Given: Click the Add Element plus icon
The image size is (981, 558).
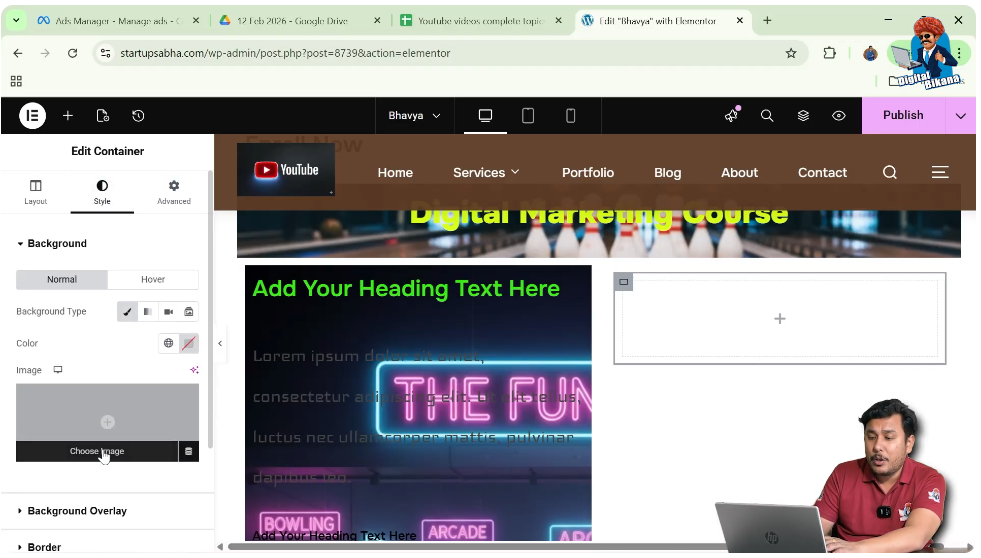Looking at the screenshot, I should 68,116.
